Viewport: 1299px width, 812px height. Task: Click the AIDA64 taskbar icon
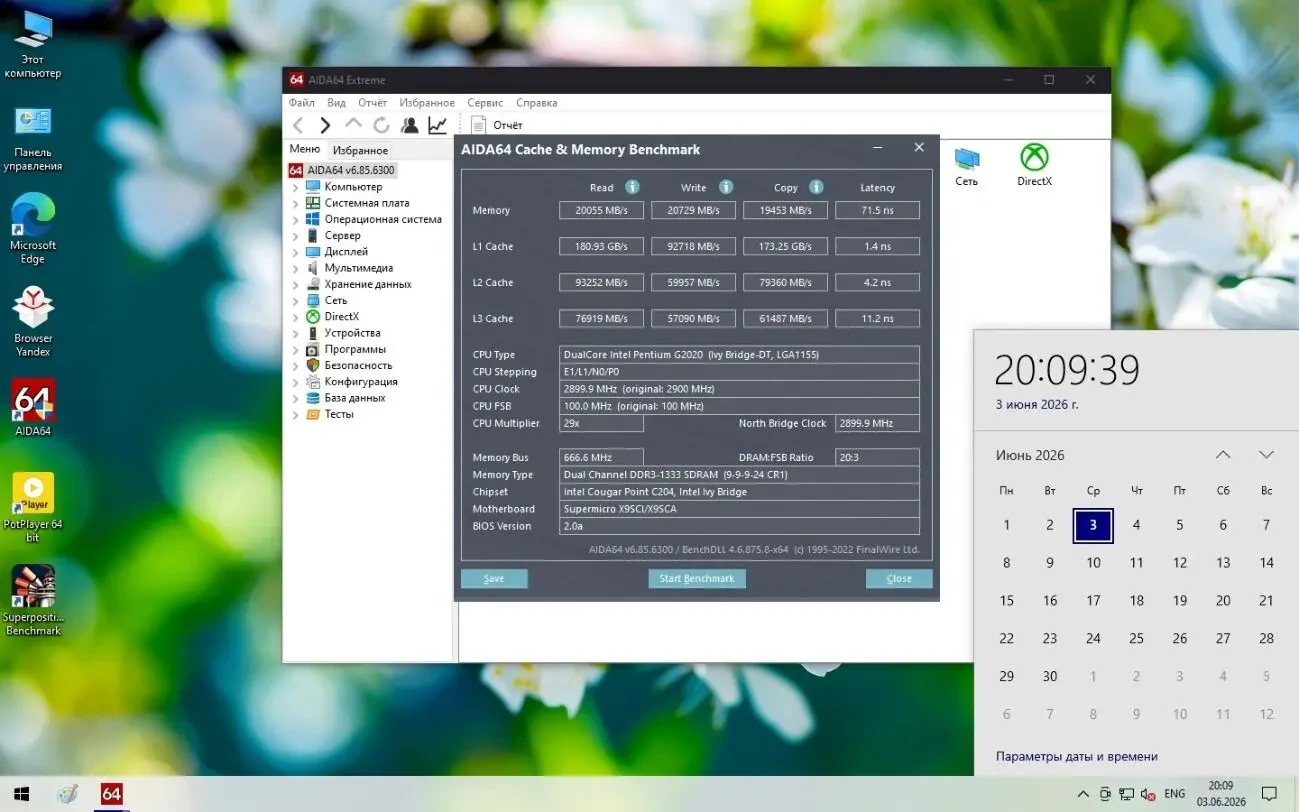pos(111,794)
